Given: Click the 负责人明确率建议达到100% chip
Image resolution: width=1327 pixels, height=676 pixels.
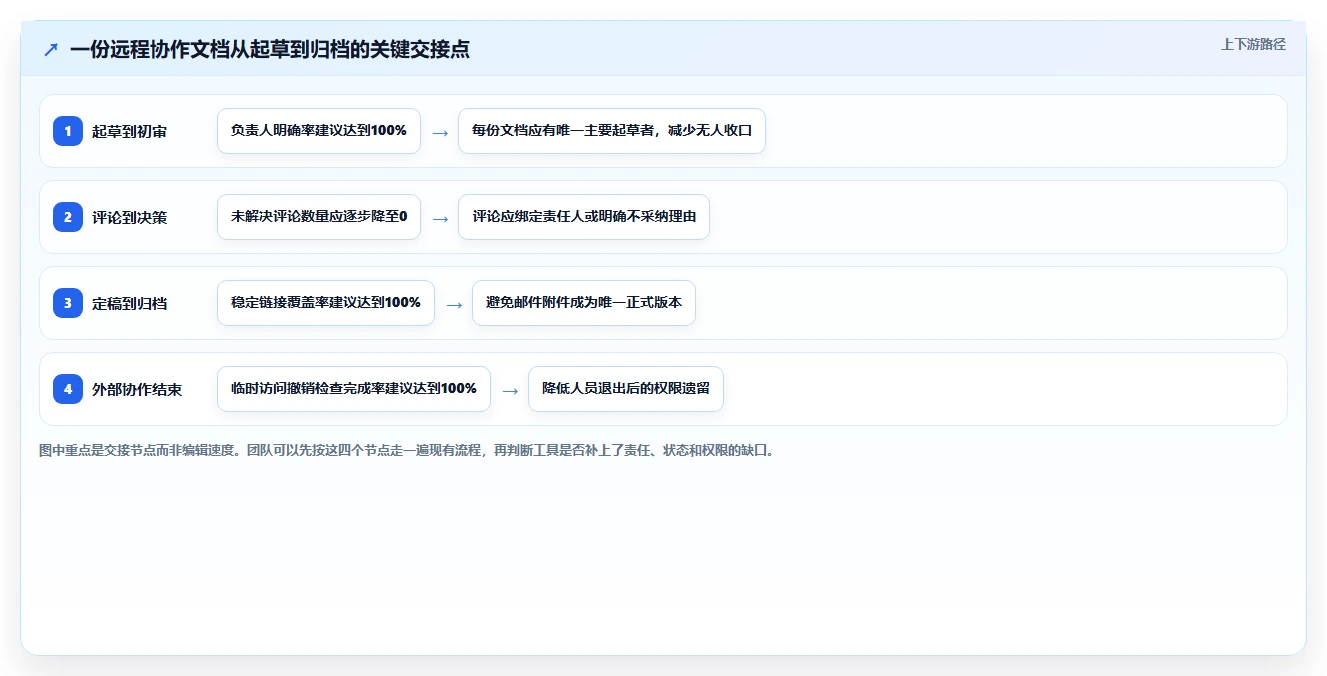Looking at the screenshot, I should coord(319,131).
